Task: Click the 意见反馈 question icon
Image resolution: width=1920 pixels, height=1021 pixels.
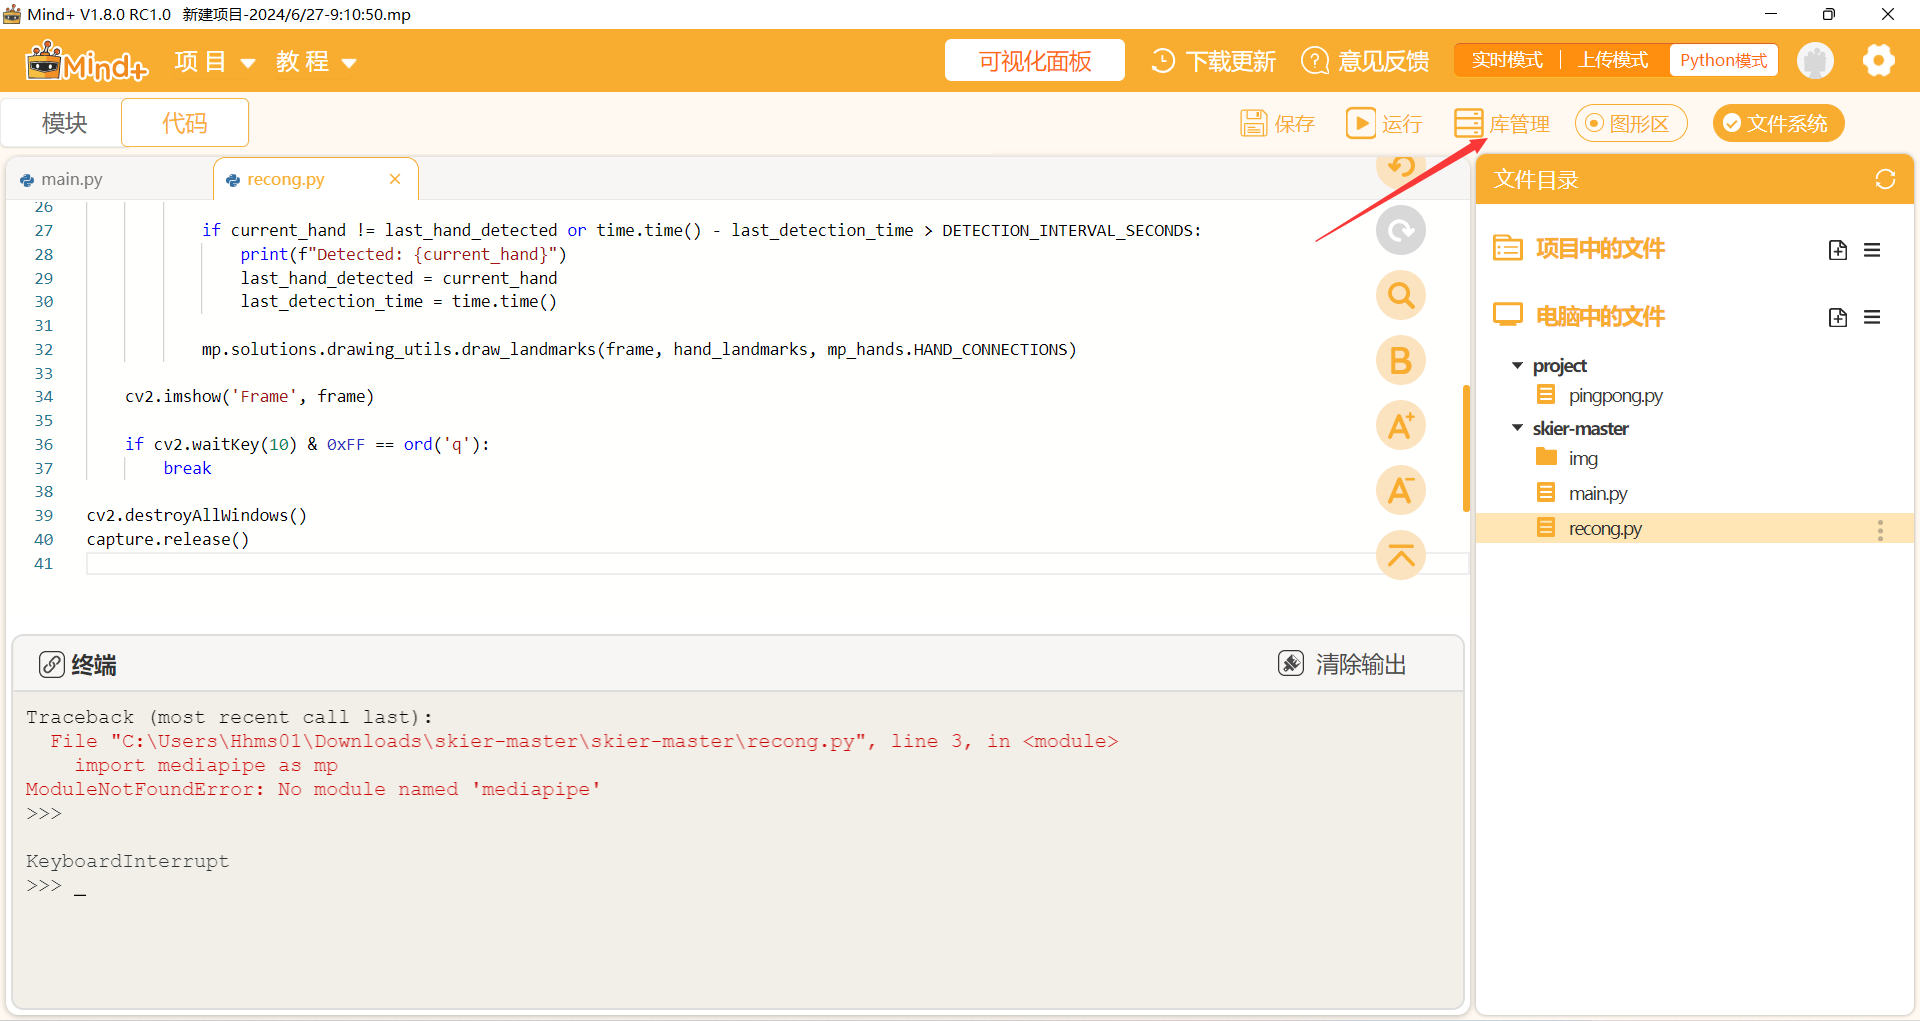Action: tap(1315, 61)
